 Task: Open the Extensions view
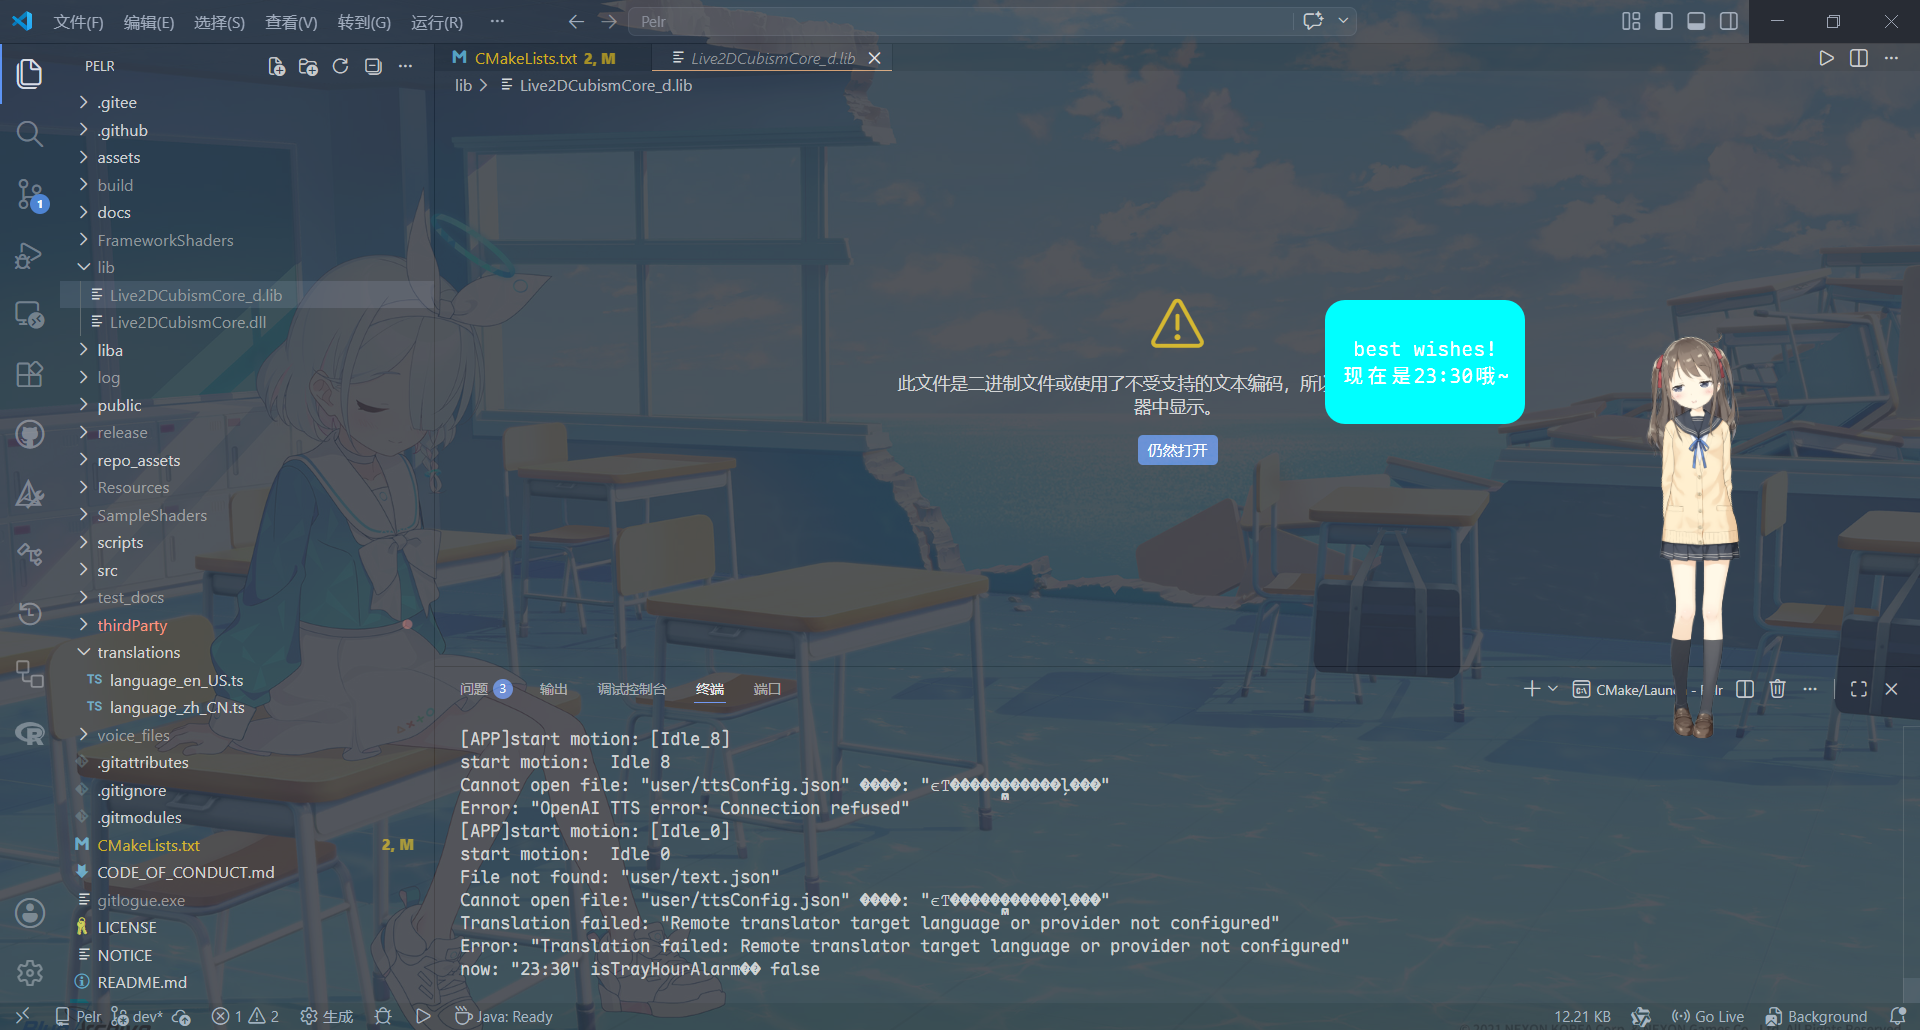pos(30,374)
